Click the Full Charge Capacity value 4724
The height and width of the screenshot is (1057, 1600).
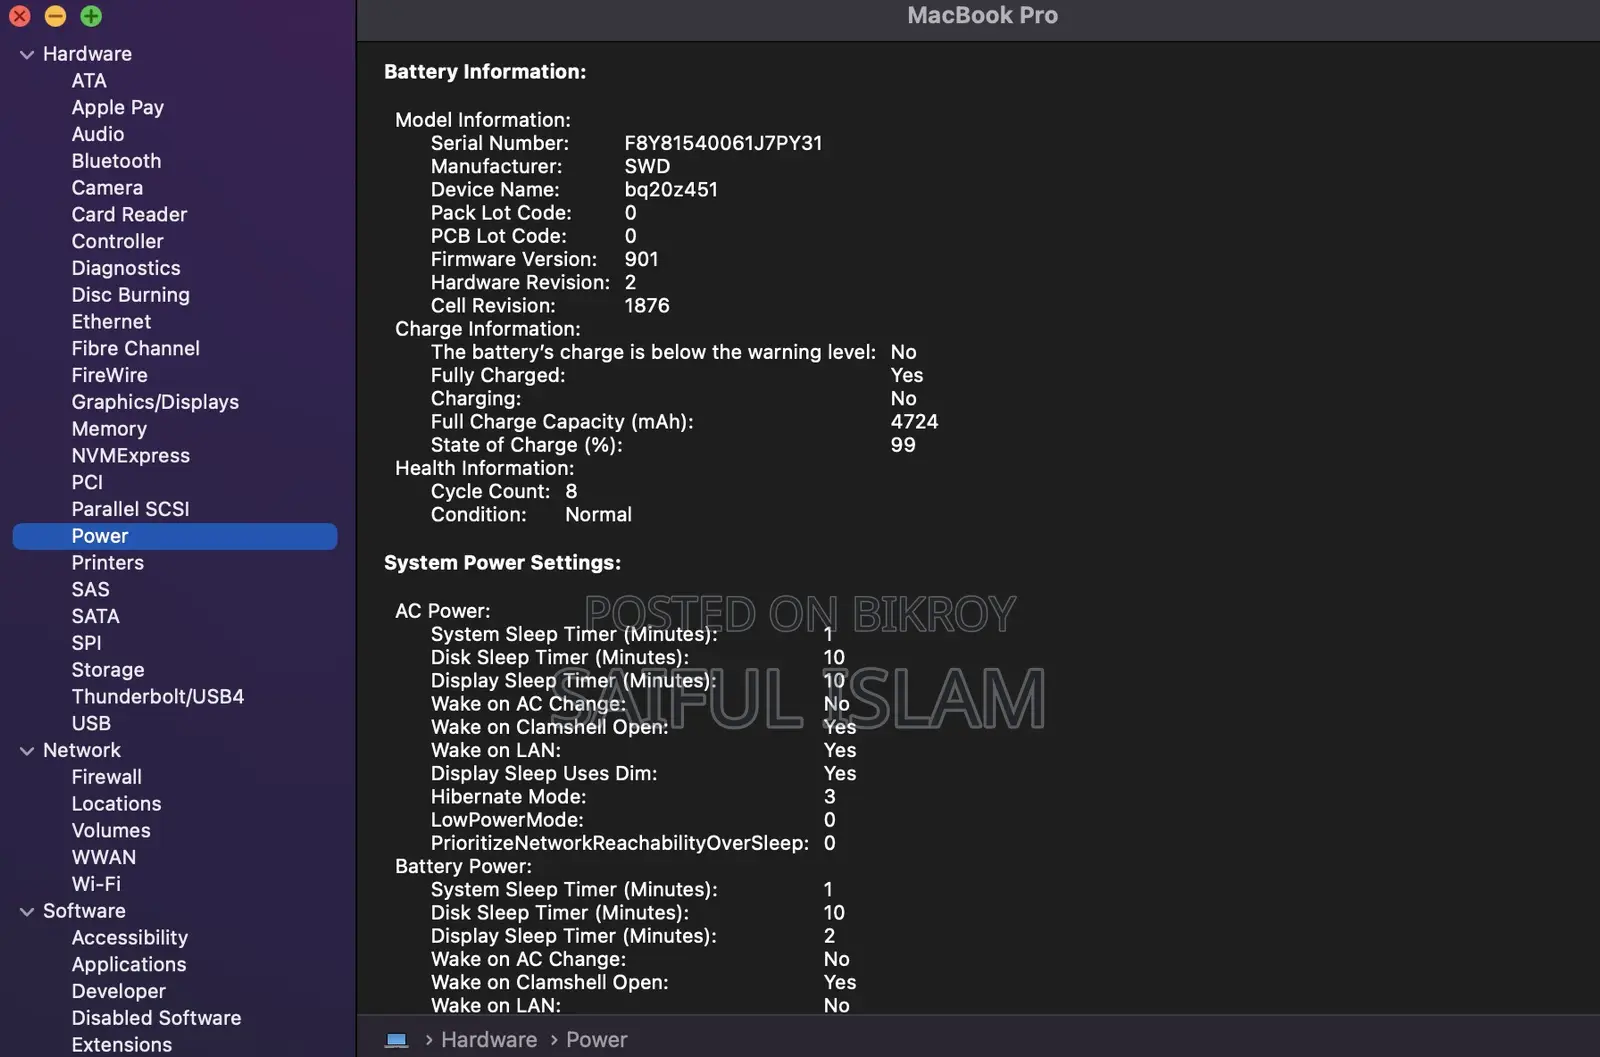[914, 422]
